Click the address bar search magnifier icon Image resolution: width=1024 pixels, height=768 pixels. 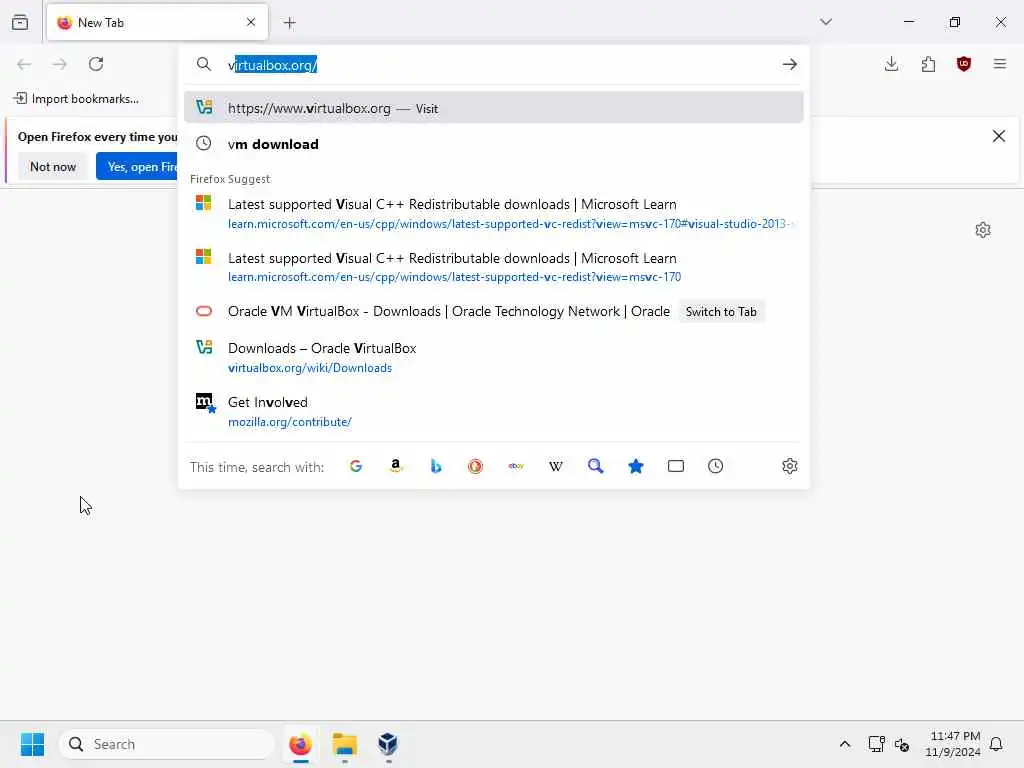204,64
